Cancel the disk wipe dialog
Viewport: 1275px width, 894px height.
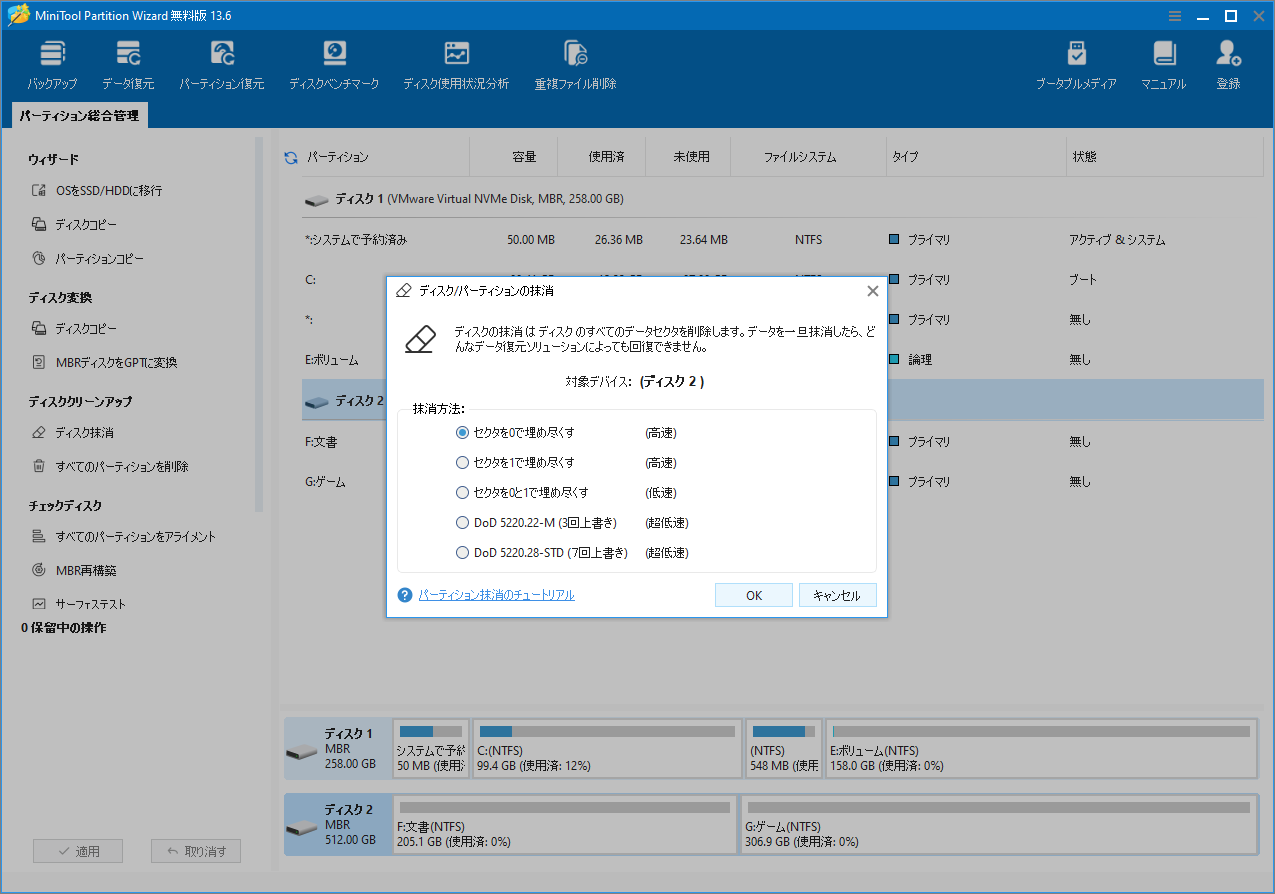click(x=838, y=594)
